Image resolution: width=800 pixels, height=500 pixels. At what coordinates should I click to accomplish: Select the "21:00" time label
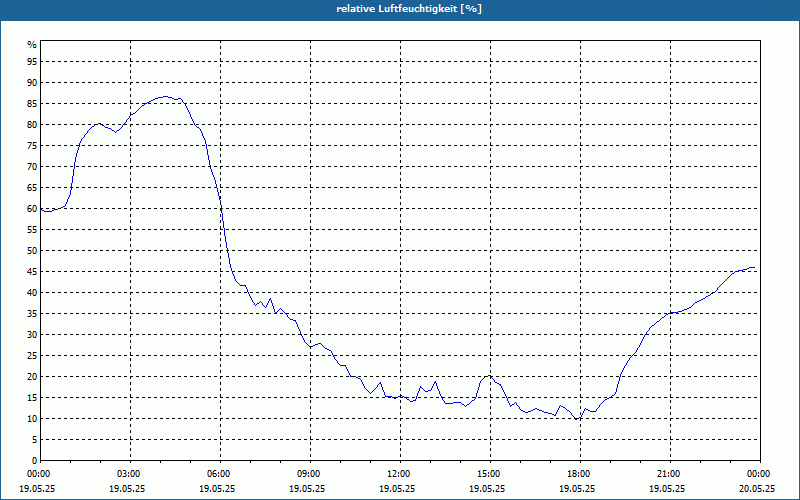670,474
